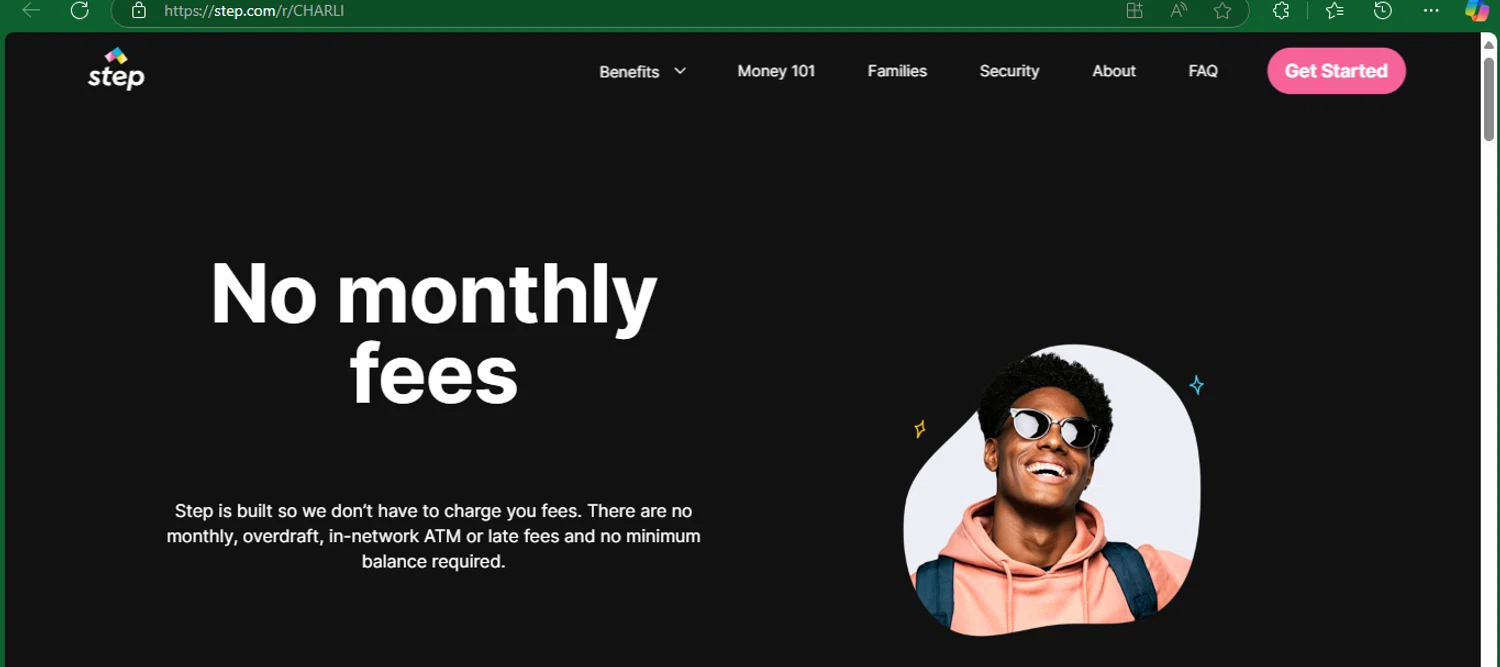Open the Benefits navigation menu
The height and width of the screenshot is (667, 1500).
pos(629,72)
